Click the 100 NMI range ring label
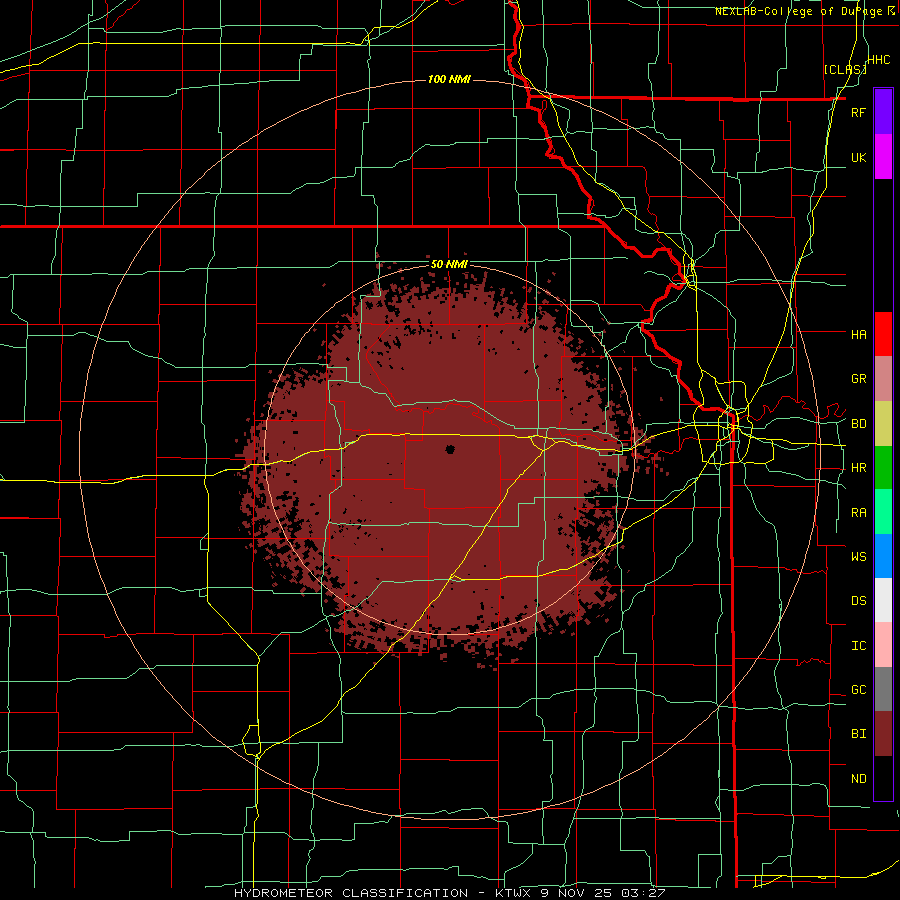The width and height of the screenshot is (900, 900). pos(449,79)
